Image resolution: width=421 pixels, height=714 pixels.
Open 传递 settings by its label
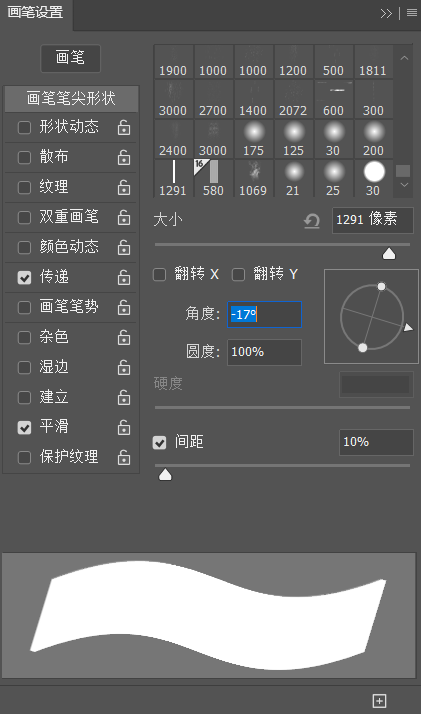pyautogui.click(x=54, y=277)
